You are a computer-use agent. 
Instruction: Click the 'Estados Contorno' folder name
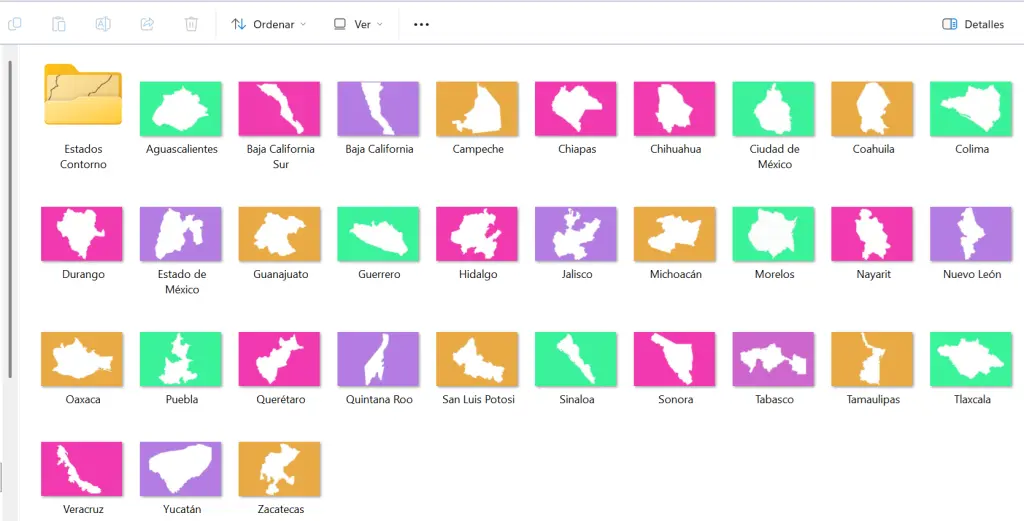(83, 157)
